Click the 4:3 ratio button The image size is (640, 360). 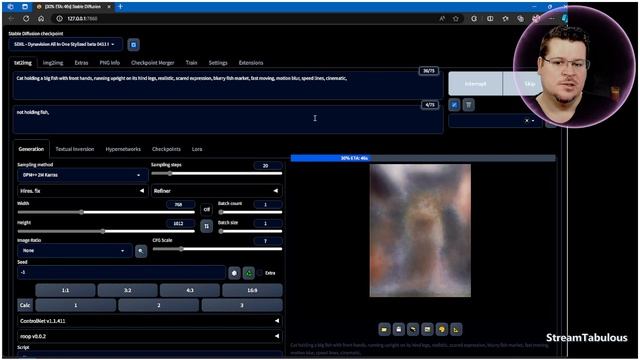point(190,290)
